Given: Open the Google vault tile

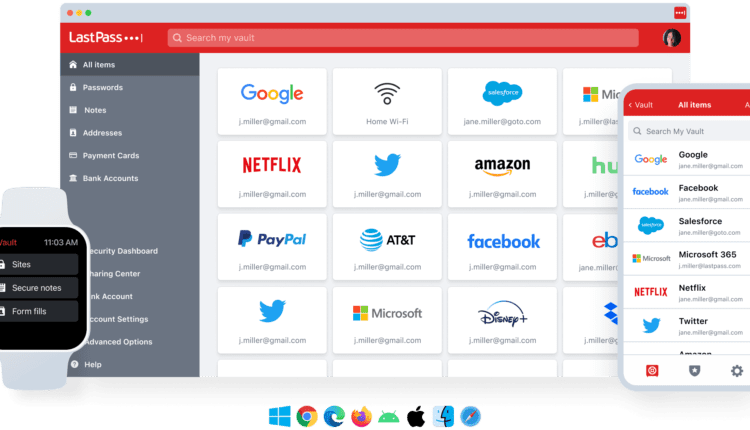Looking at the screenshot, I should 272,101.
